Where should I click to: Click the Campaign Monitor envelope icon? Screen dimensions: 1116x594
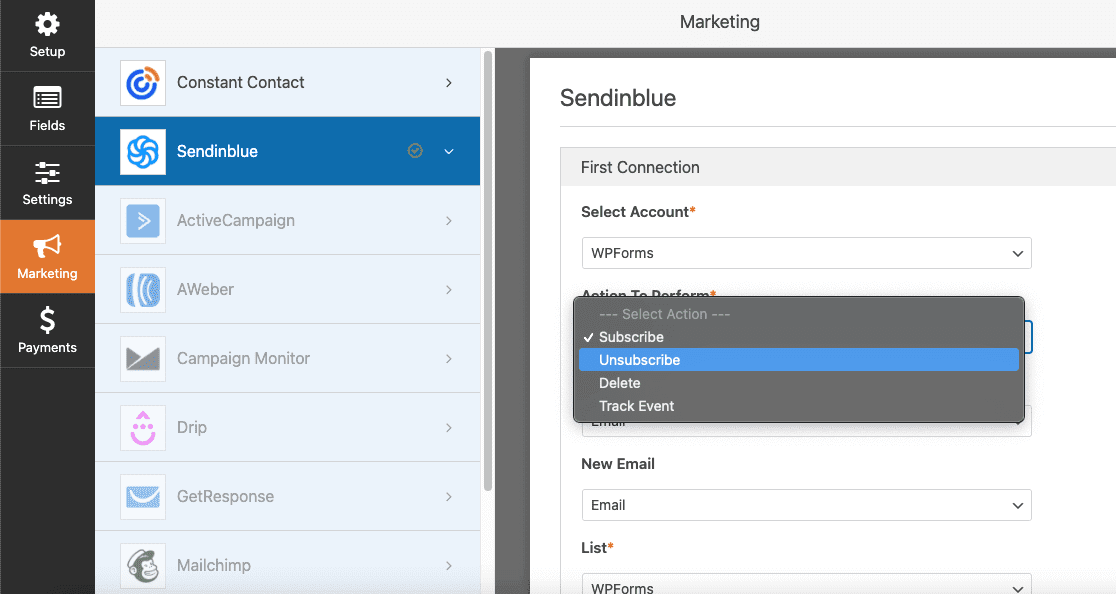(142, 359)
